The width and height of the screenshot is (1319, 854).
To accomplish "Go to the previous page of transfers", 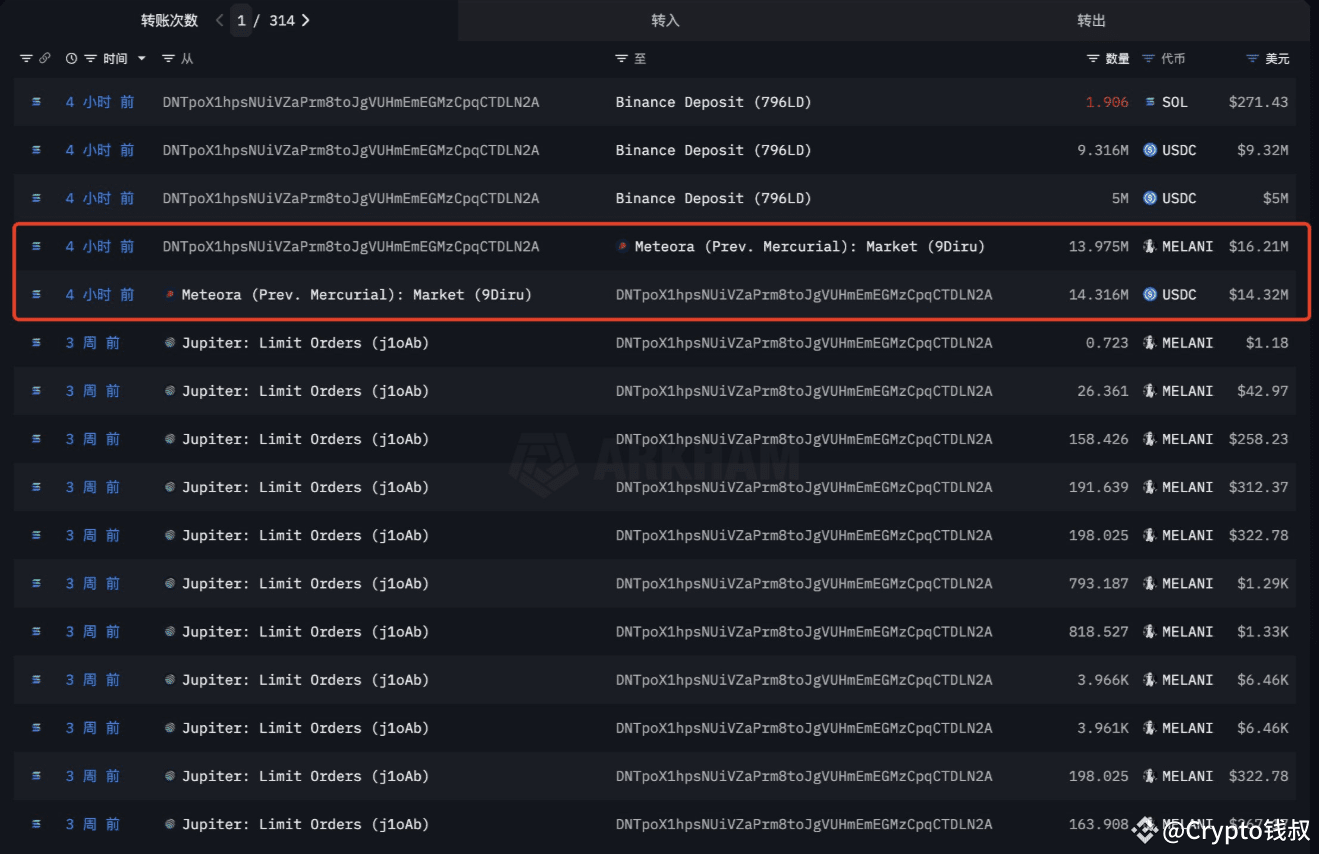I will tap(220, 20).
